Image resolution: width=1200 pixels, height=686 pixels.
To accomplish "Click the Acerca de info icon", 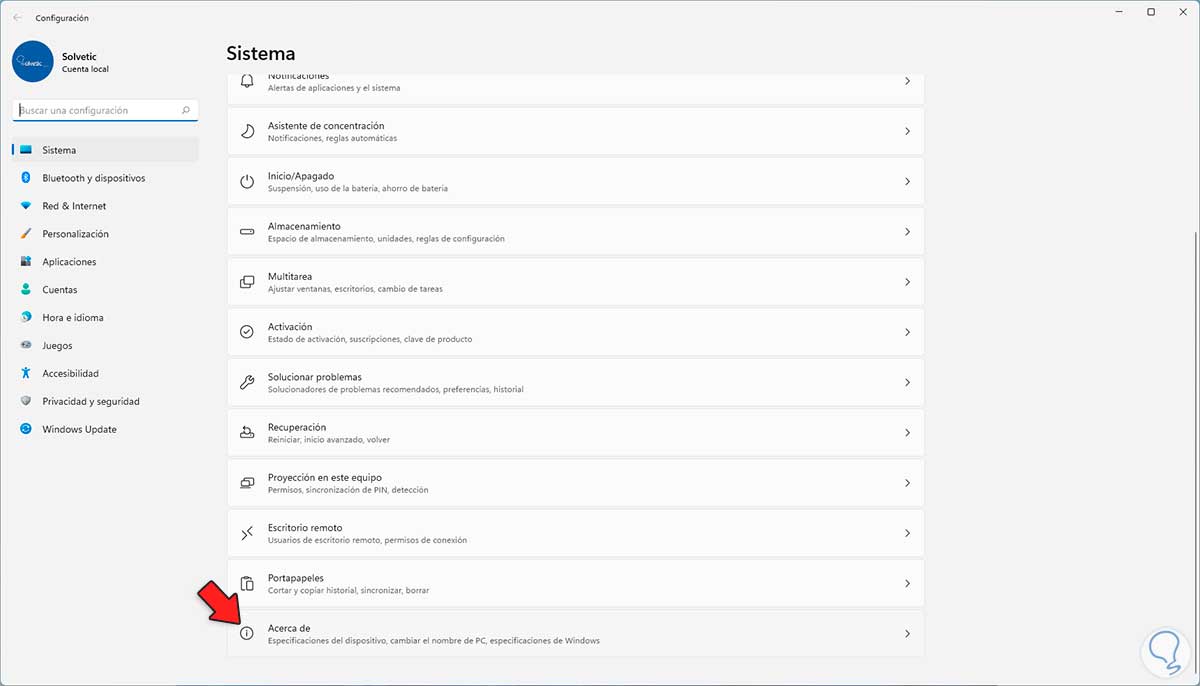I will (247, 633).
